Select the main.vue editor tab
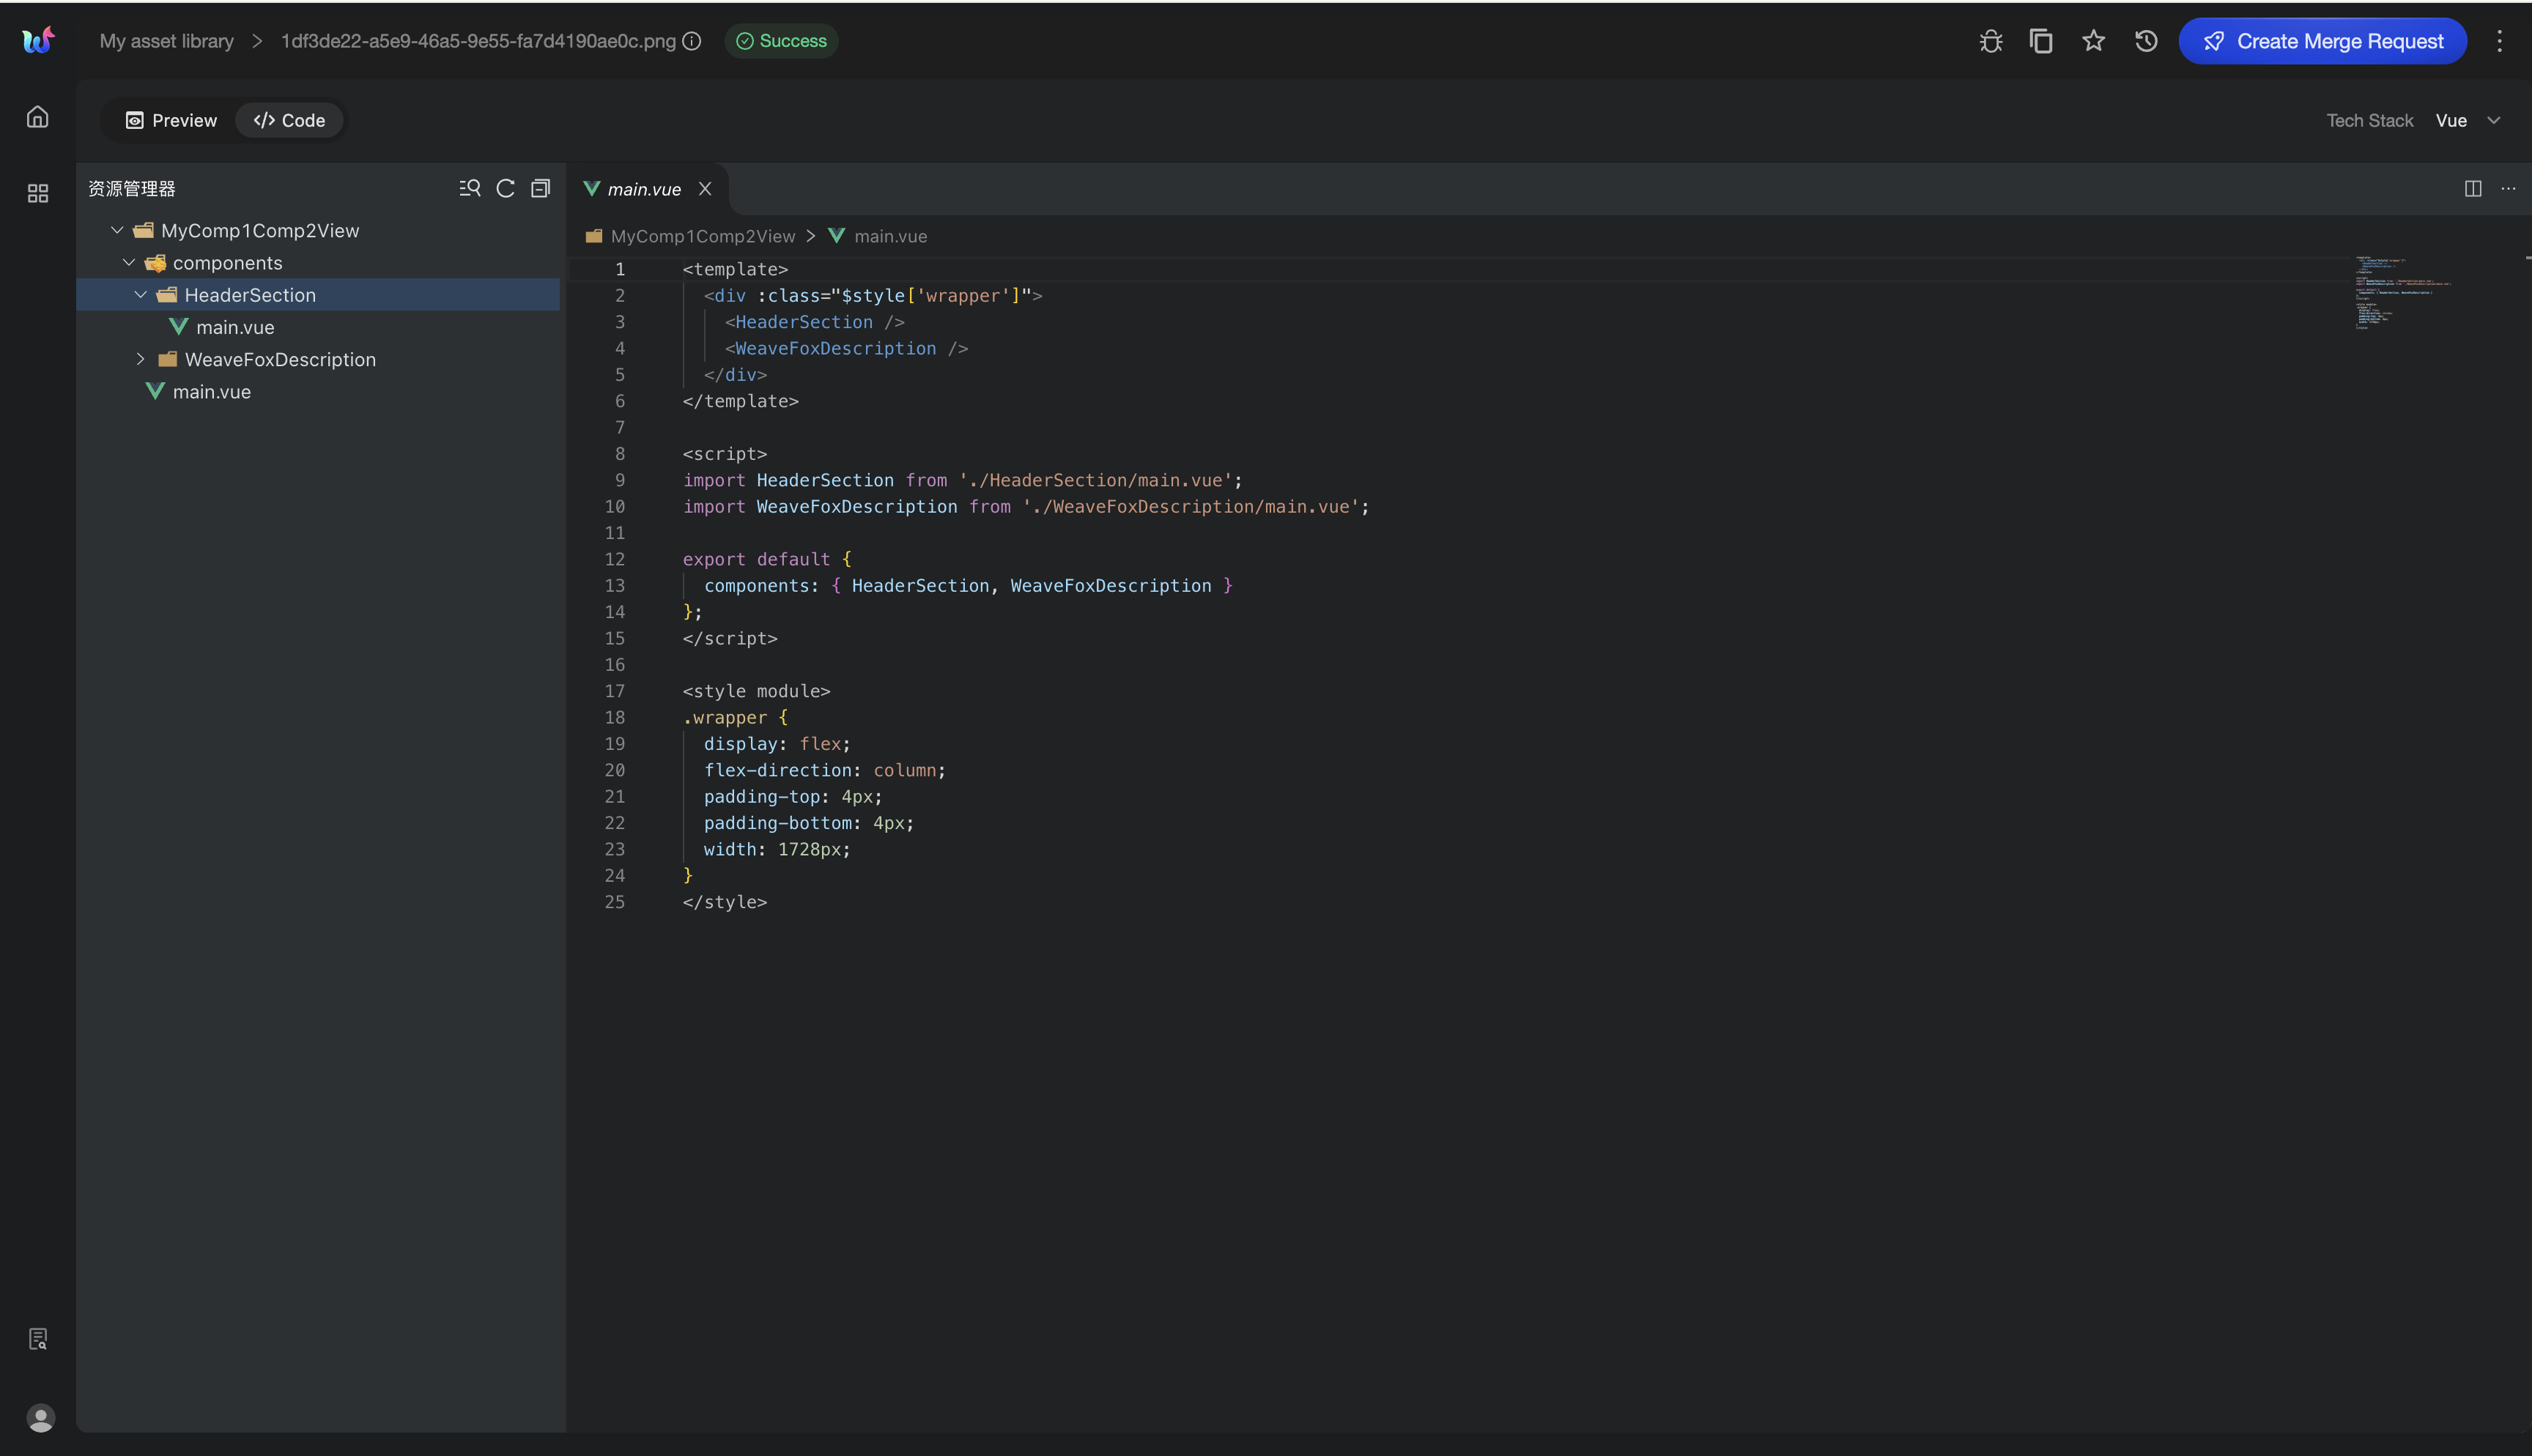 pos(643,189)
